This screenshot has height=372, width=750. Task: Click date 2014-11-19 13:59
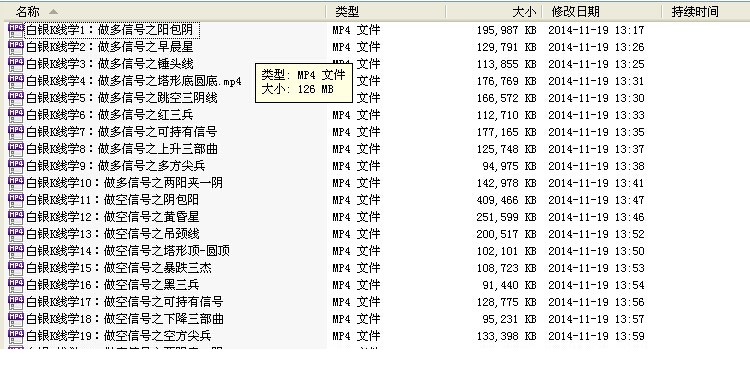click(596, 336)
